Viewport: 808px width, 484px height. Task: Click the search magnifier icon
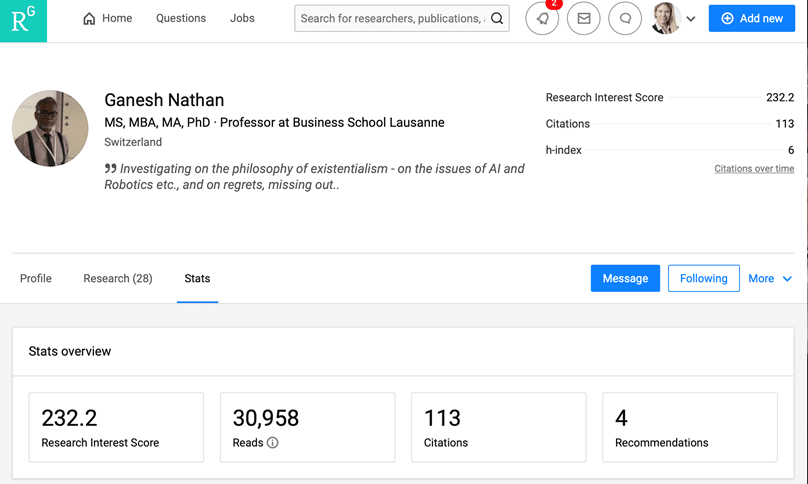(497, 19)
